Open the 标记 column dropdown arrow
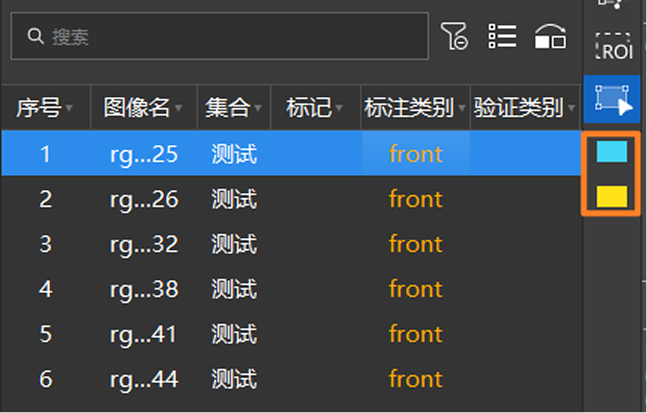This screenshot has height=413, width=647. (x=339, y=108)
